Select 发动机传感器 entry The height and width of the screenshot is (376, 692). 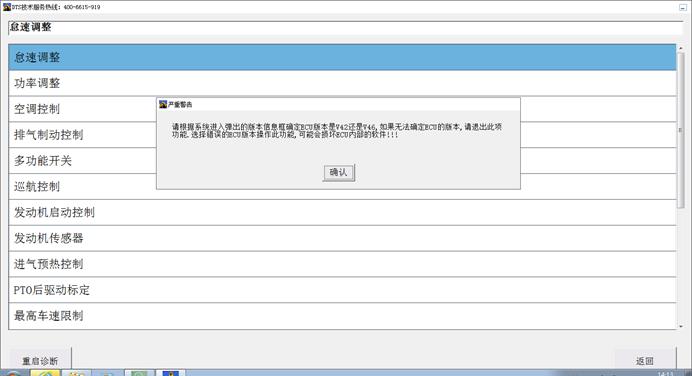point(342,238)
